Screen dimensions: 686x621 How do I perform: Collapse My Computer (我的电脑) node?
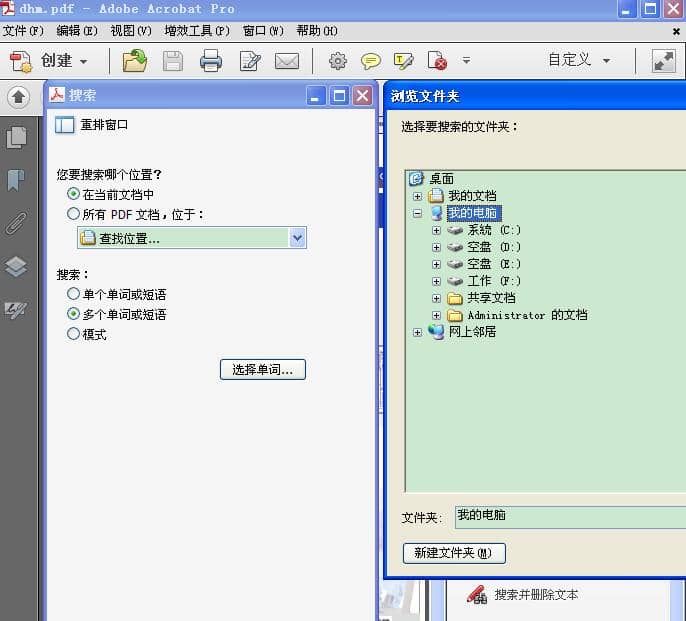(417, 213)
